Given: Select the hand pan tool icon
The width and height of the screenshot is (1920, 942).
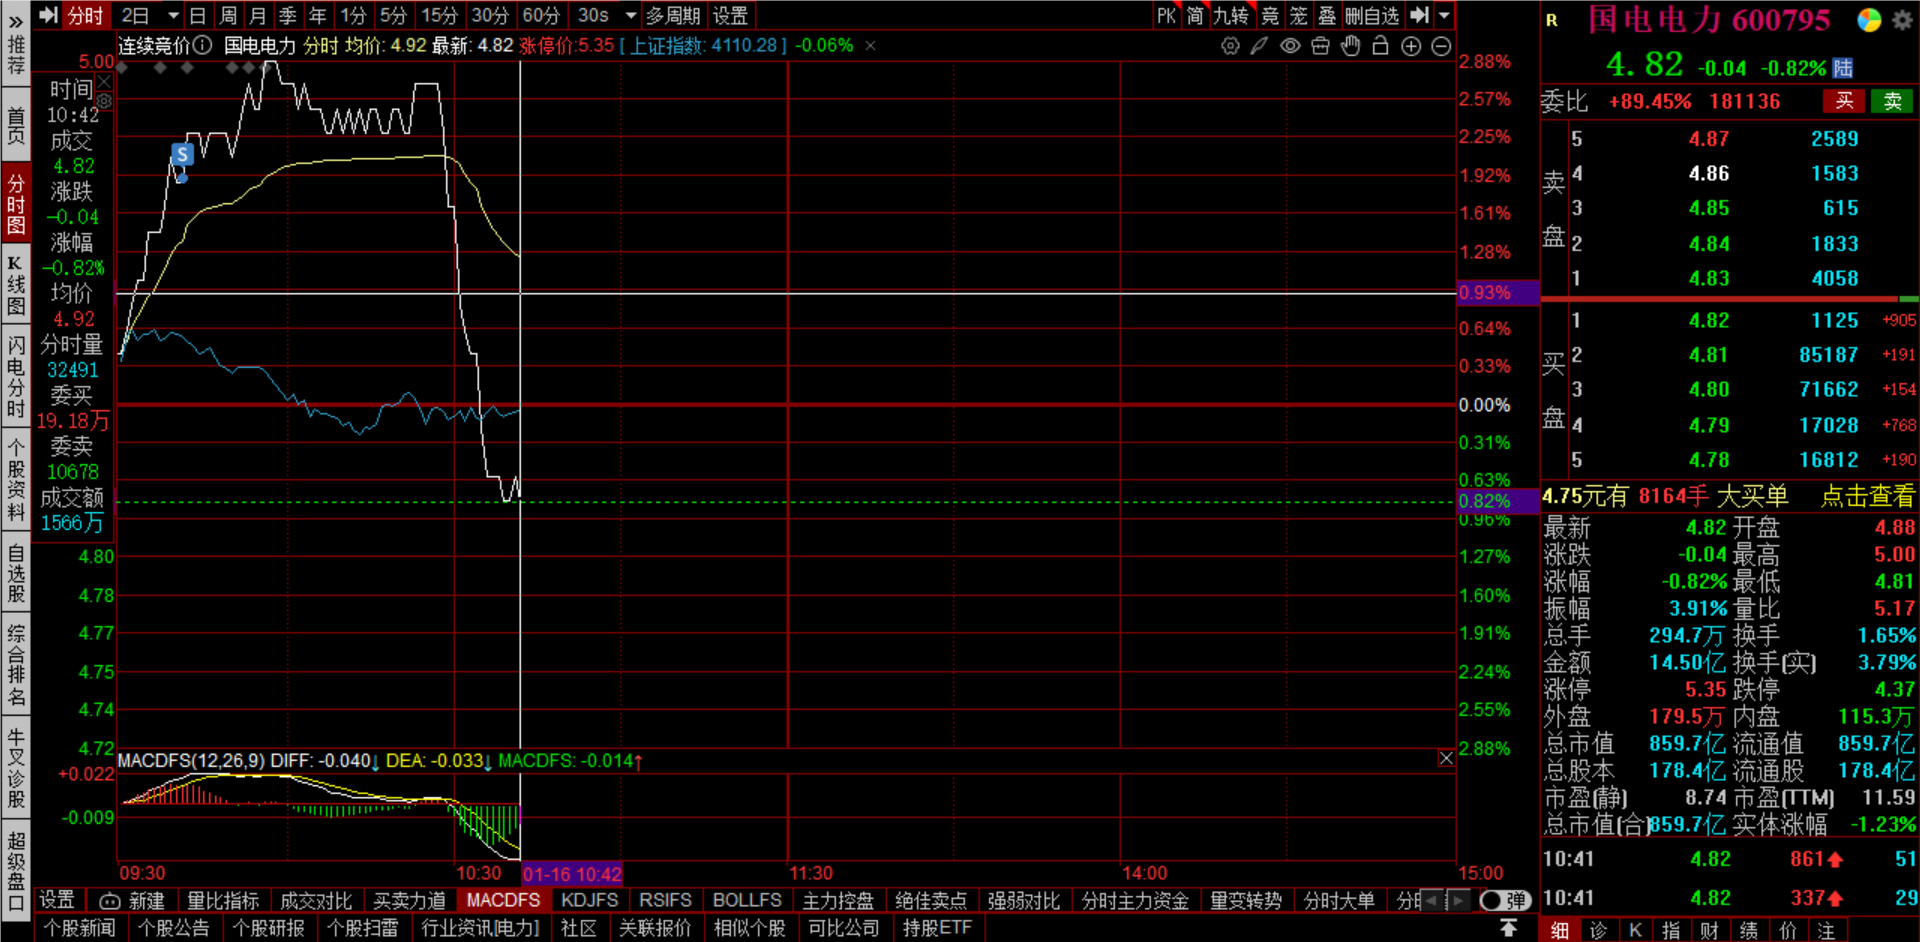Looking at the screenshot, I should click(1351, 46).
